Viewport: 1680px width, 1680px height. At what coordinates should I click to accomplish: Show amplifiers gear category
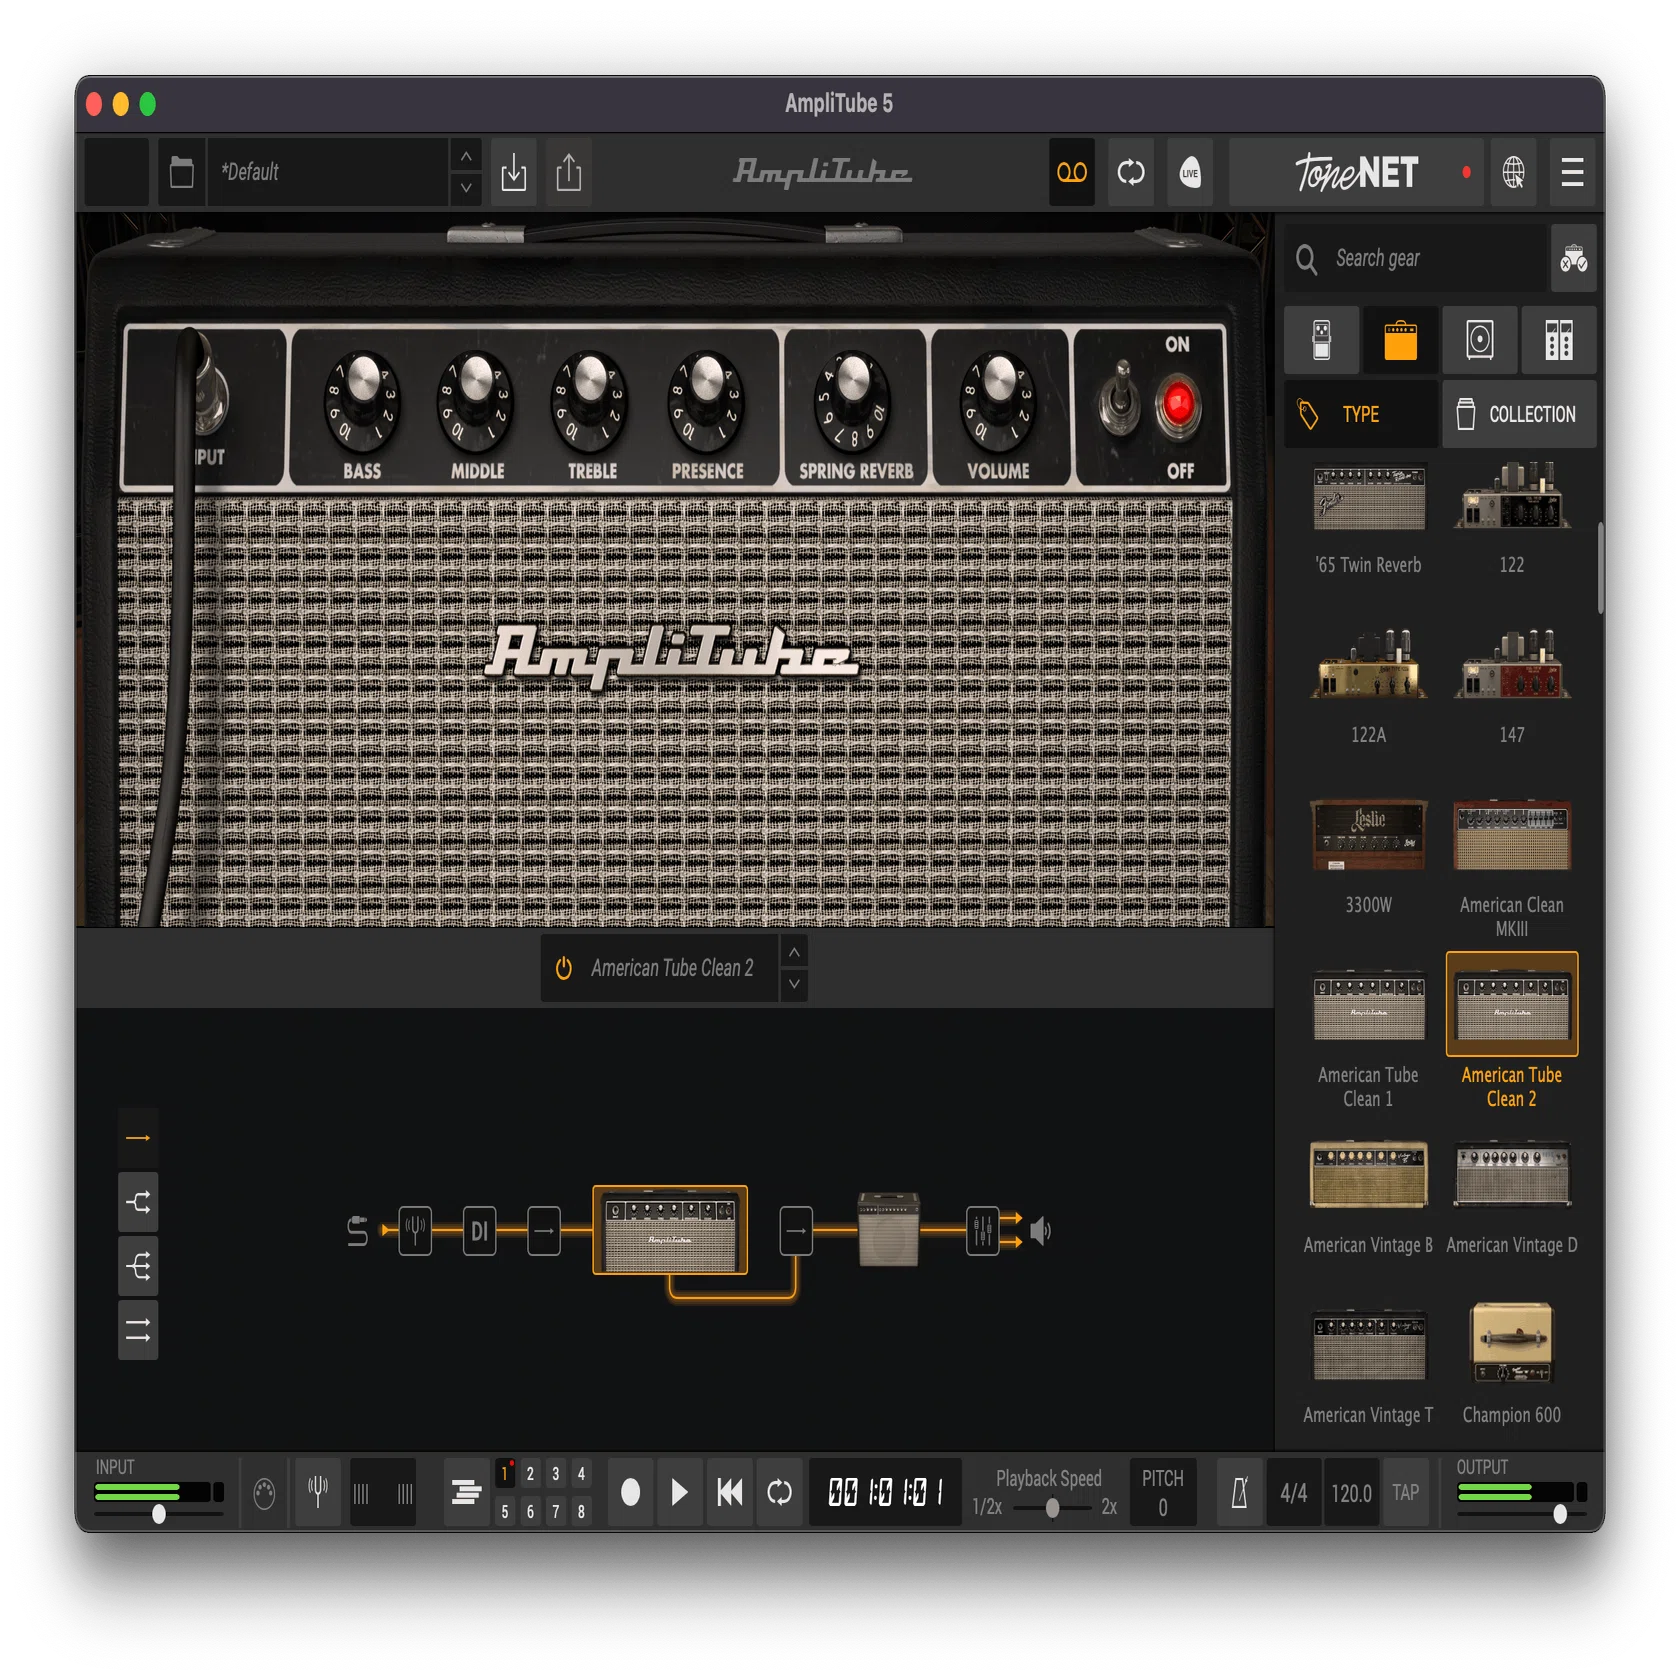pos(1400,340)
